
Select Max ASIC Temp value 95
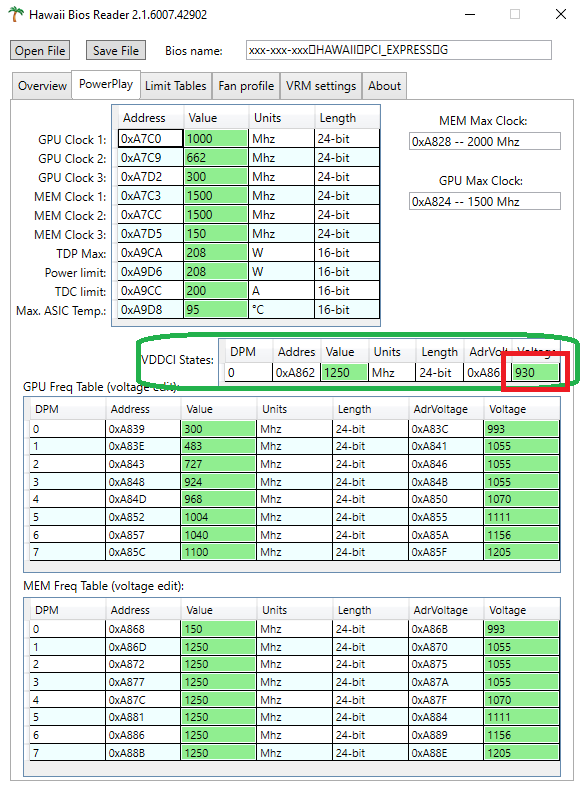216,309
